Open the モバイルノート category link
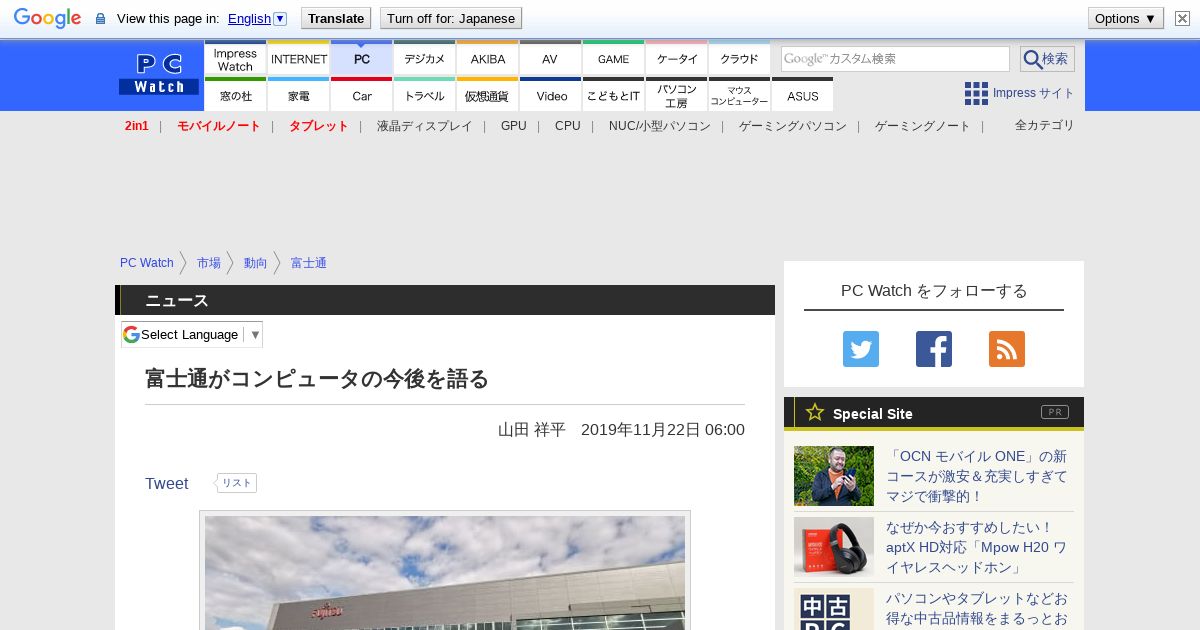1200x630 pixels. (x=218, y=126)
